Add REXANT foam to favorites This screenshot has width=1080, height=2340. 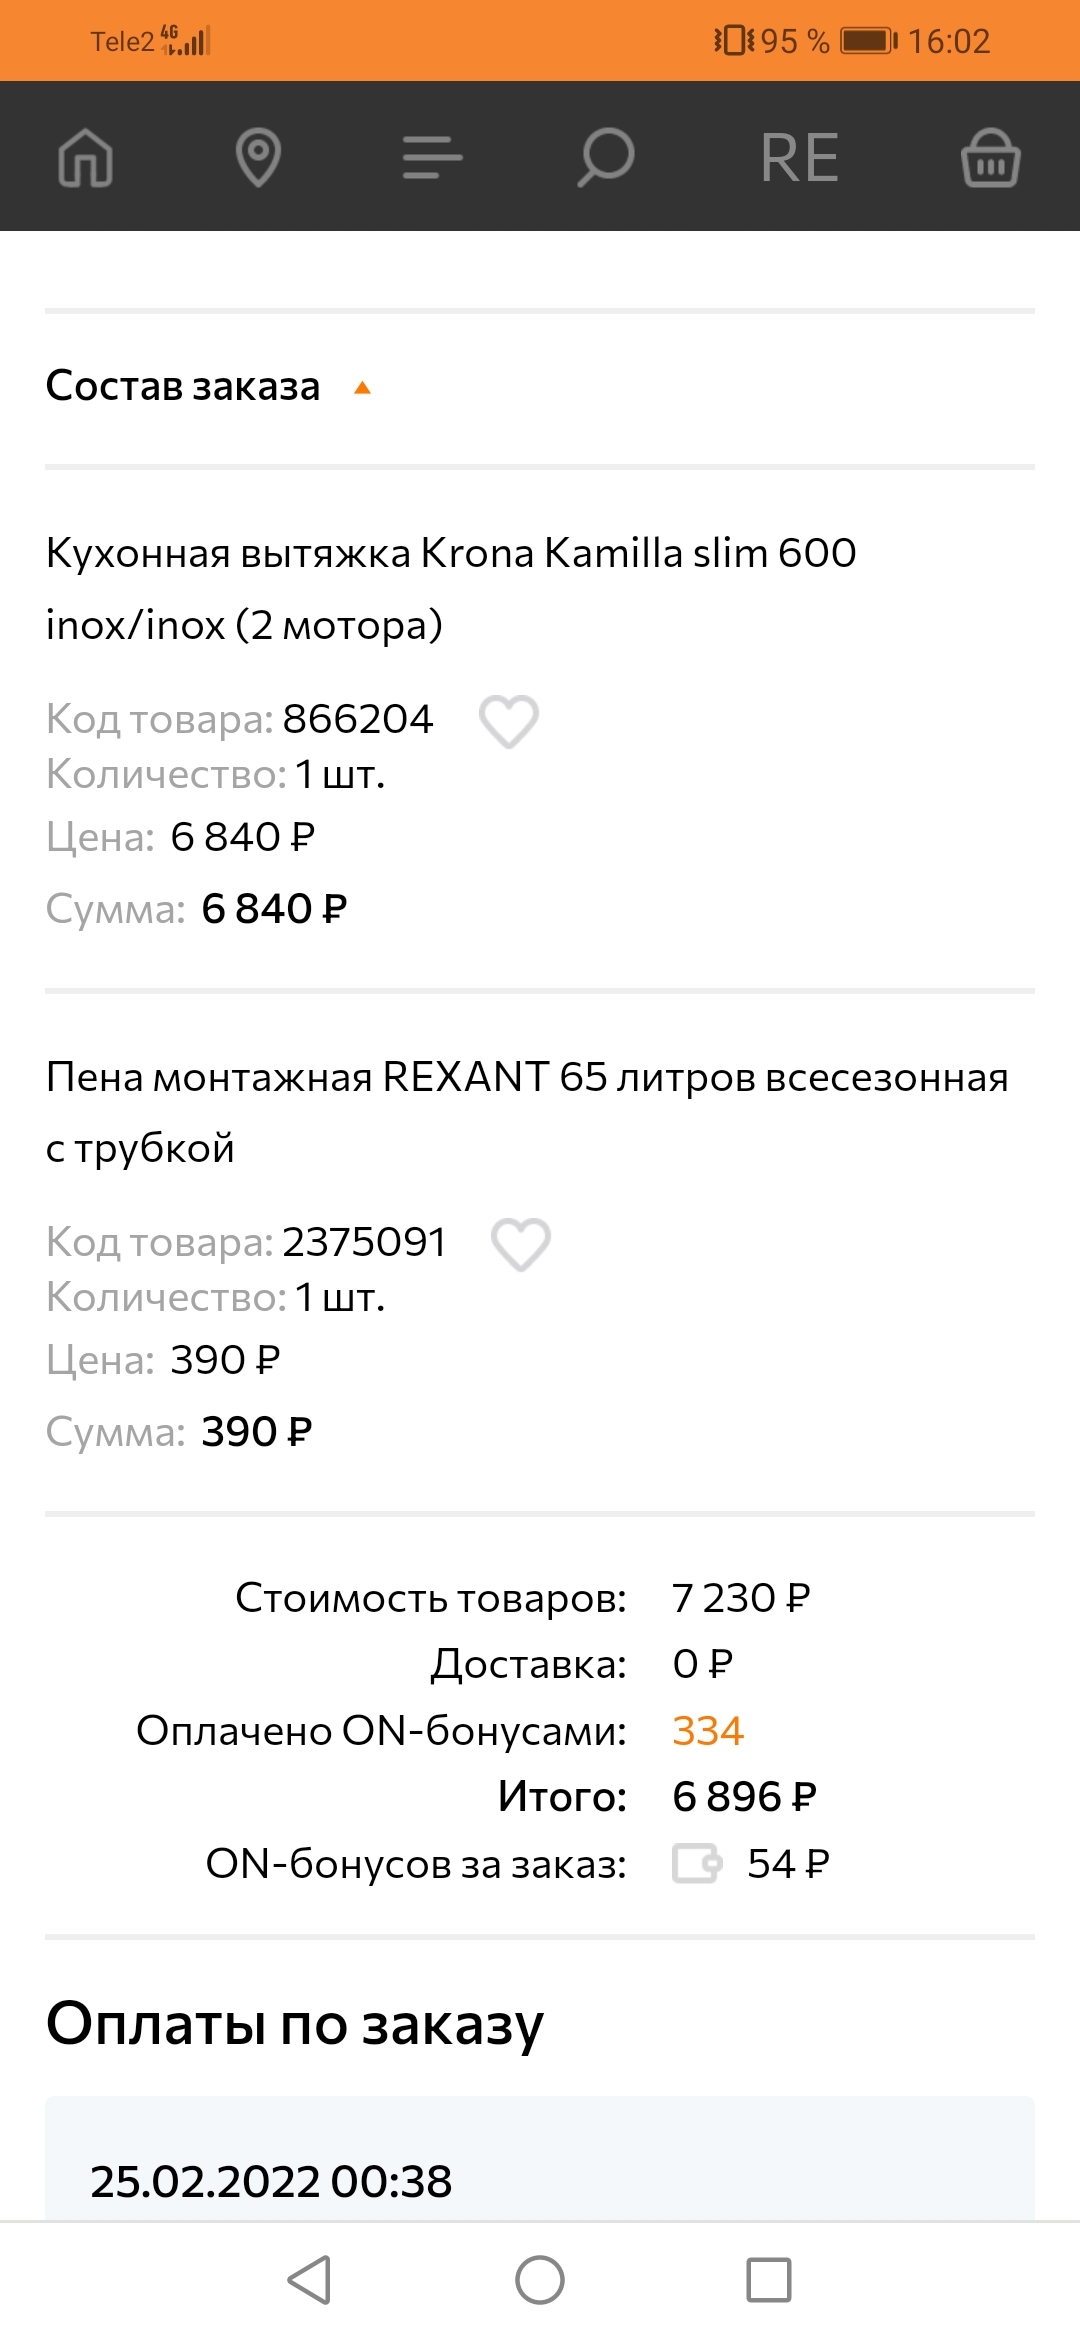(x=521, y=1244)
